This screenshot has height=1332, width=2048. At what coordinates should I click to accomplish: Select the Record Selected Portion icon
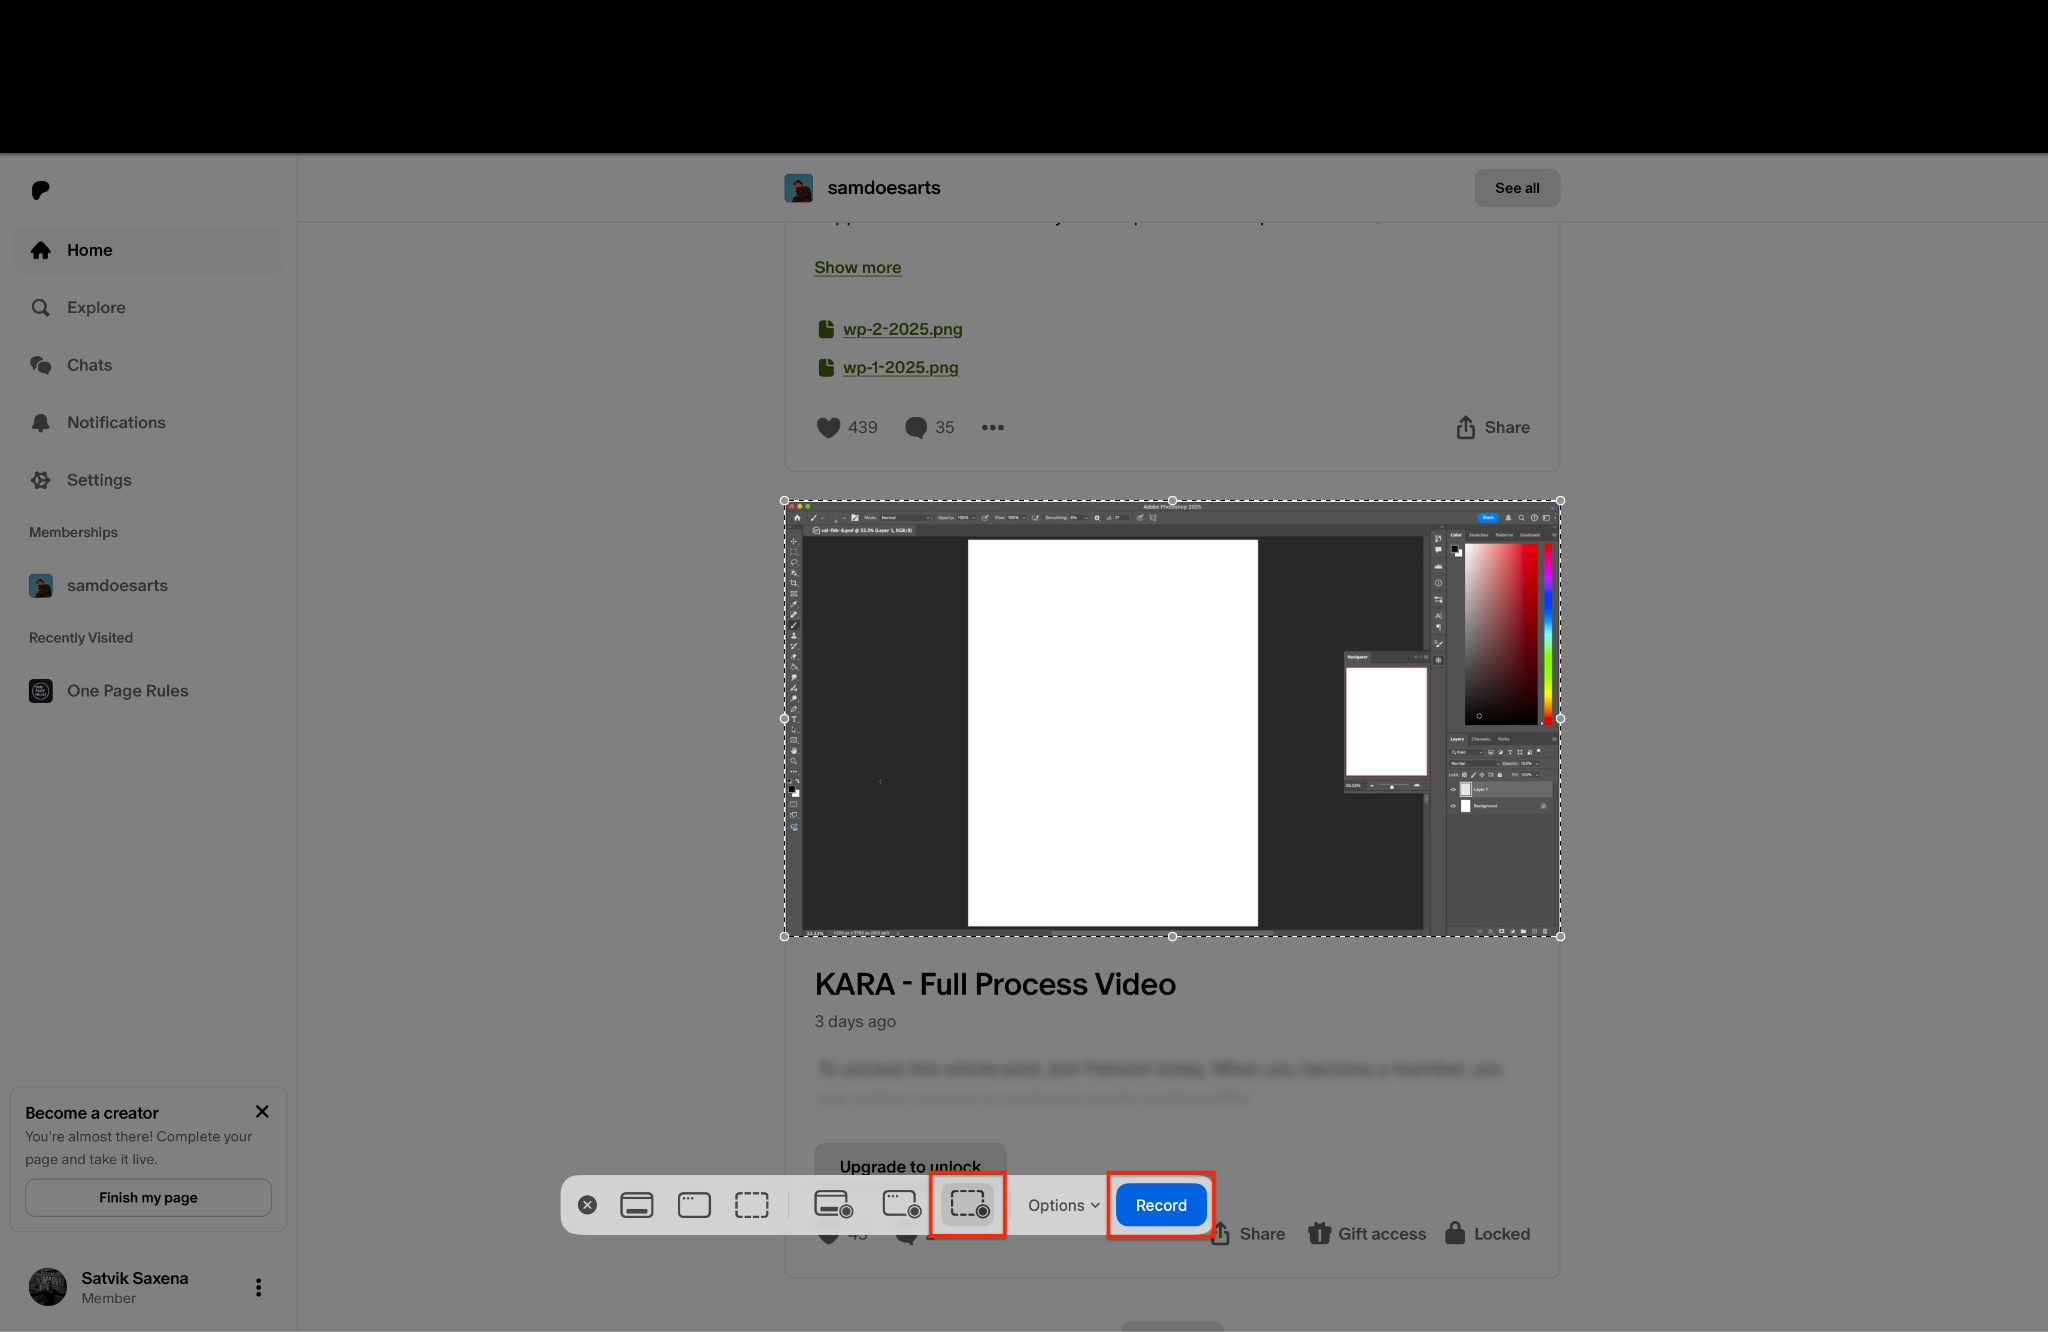point(966,1204)
